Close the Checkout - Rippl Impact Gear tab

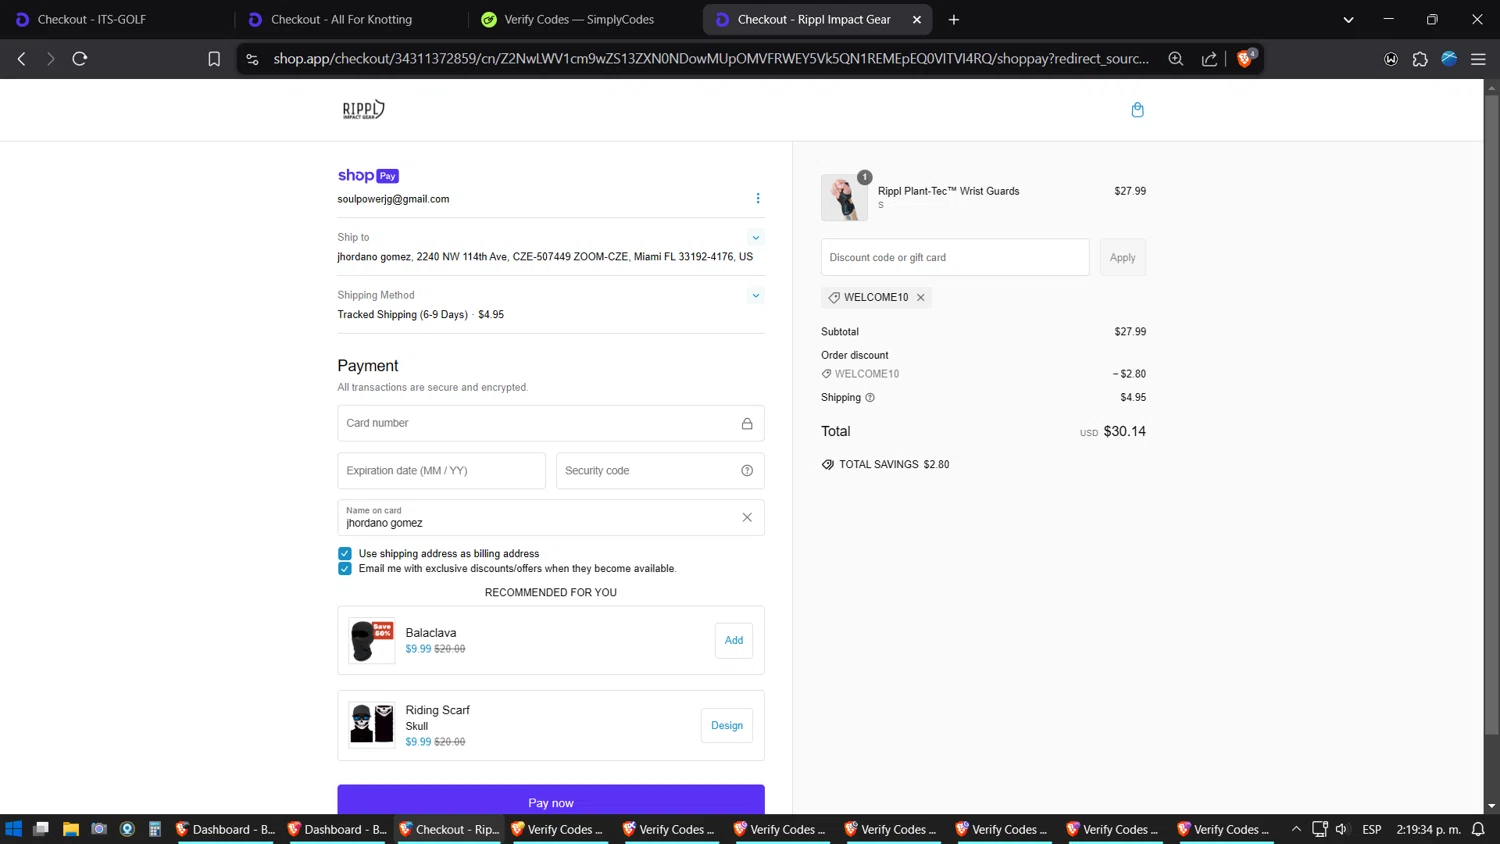(917, 19)
